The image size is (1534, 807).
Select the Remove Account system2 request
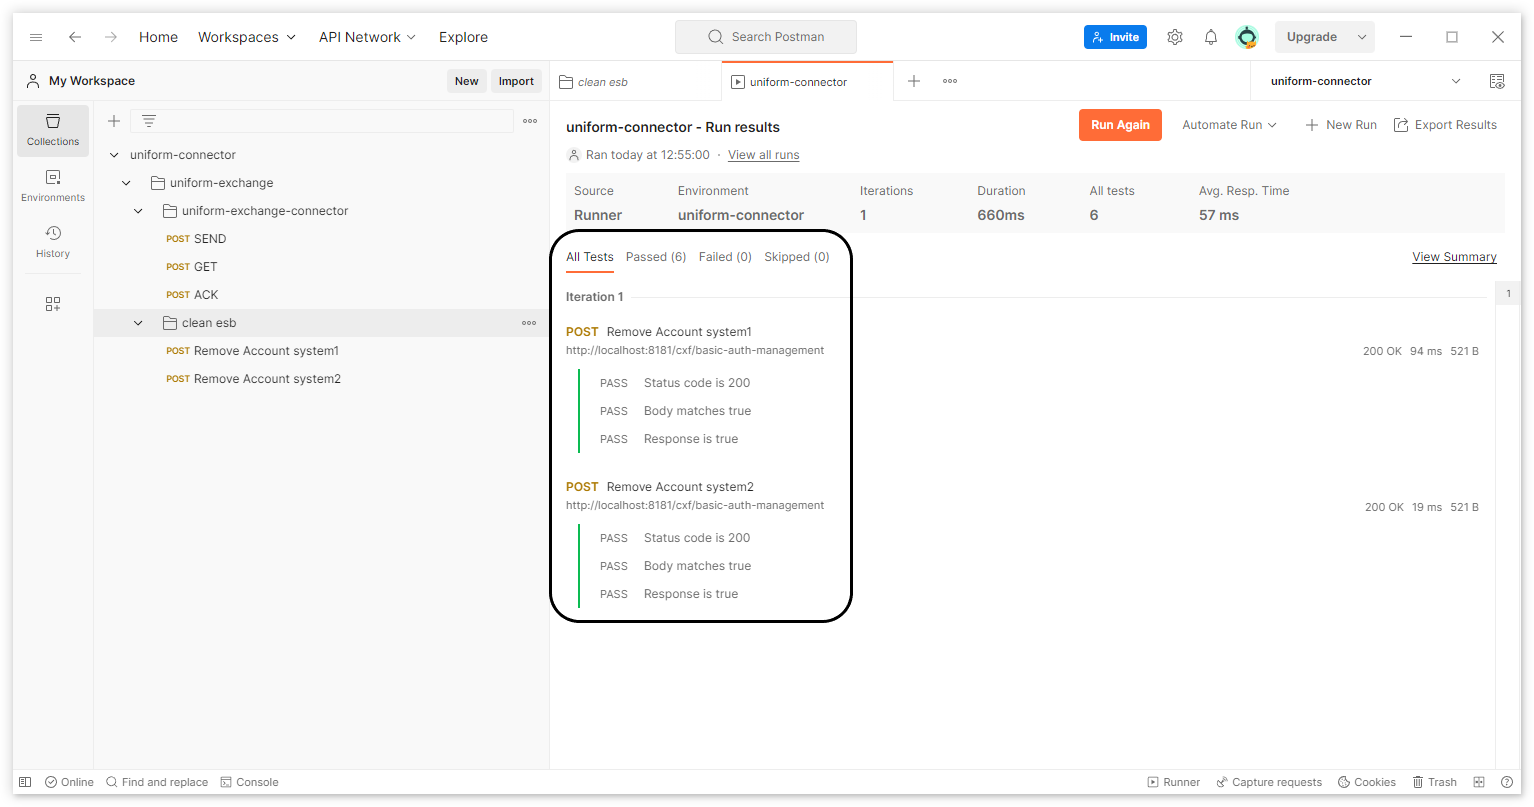pos(267,379)
